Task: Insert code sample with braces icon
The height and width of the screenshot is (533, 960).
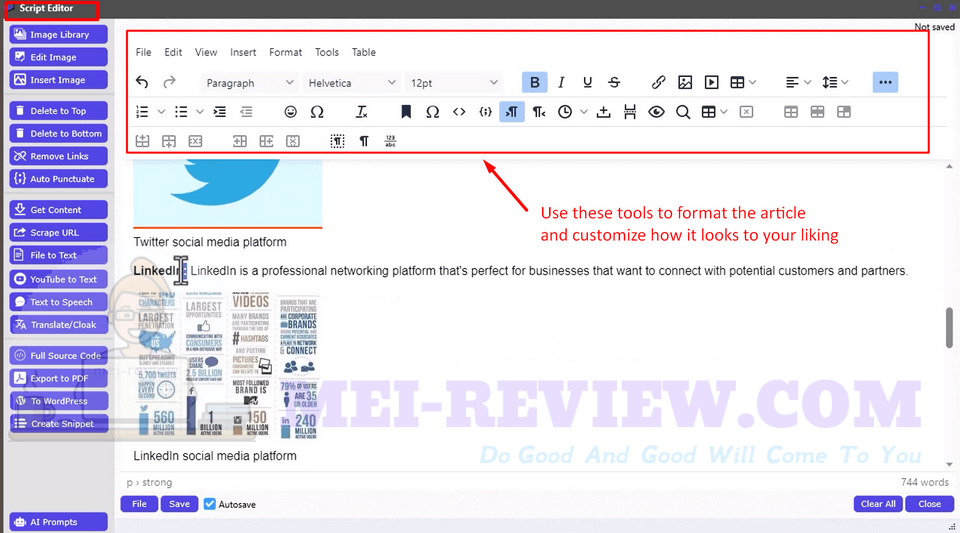Action: tap(486, 112)
